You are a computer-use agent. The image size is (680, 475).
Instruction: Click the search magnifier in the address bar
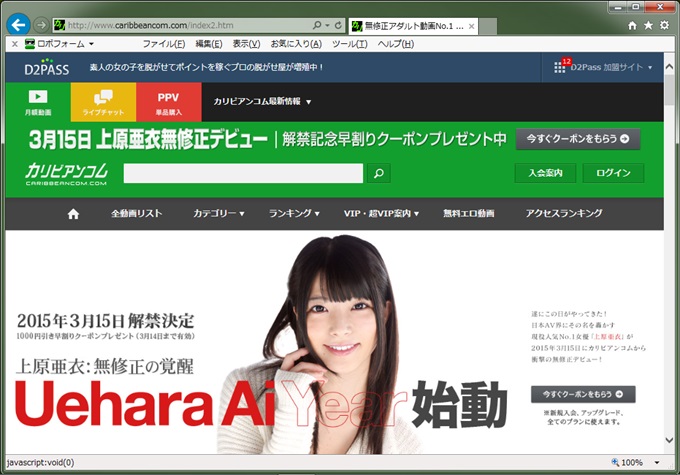click(x=317, y=26)
